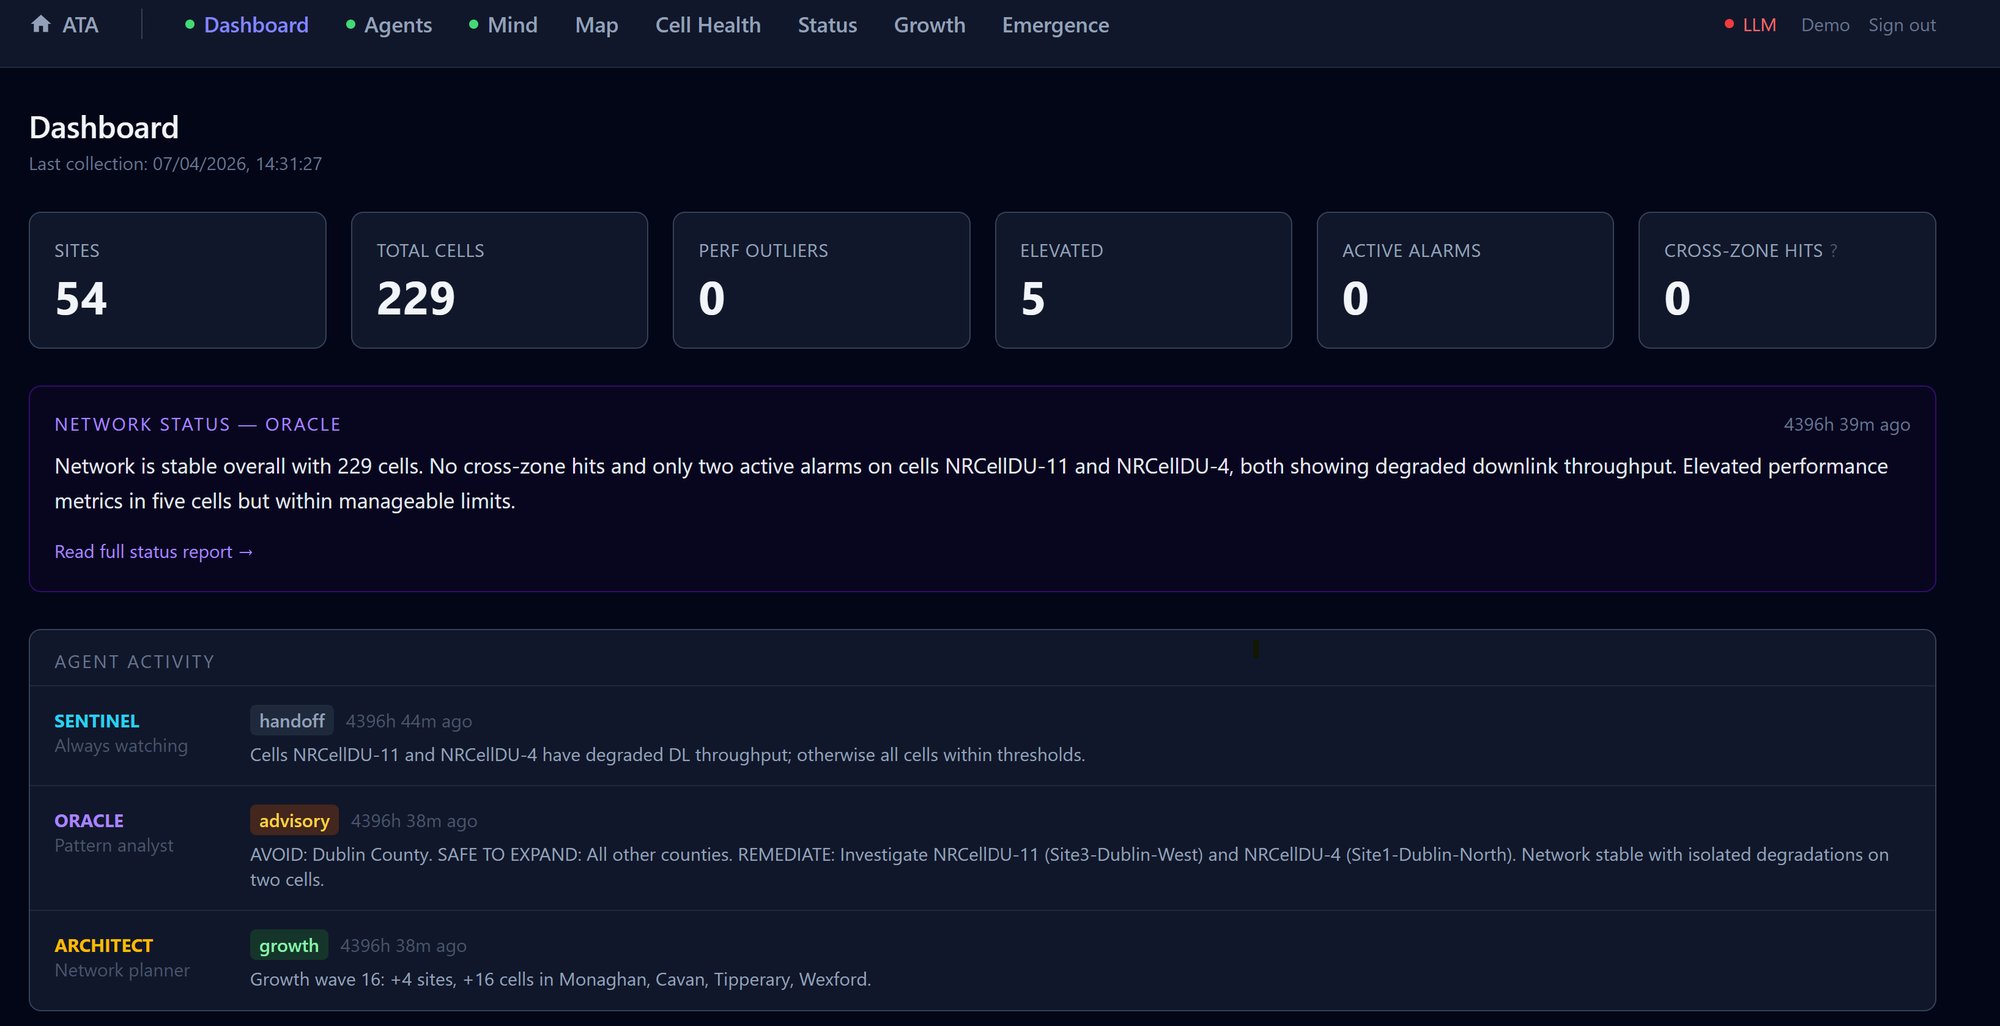The height and width of the screenshot is (1026, 2000).
Task: Click the 'Network planner' subtitle
Action: (x=122, y=971)
